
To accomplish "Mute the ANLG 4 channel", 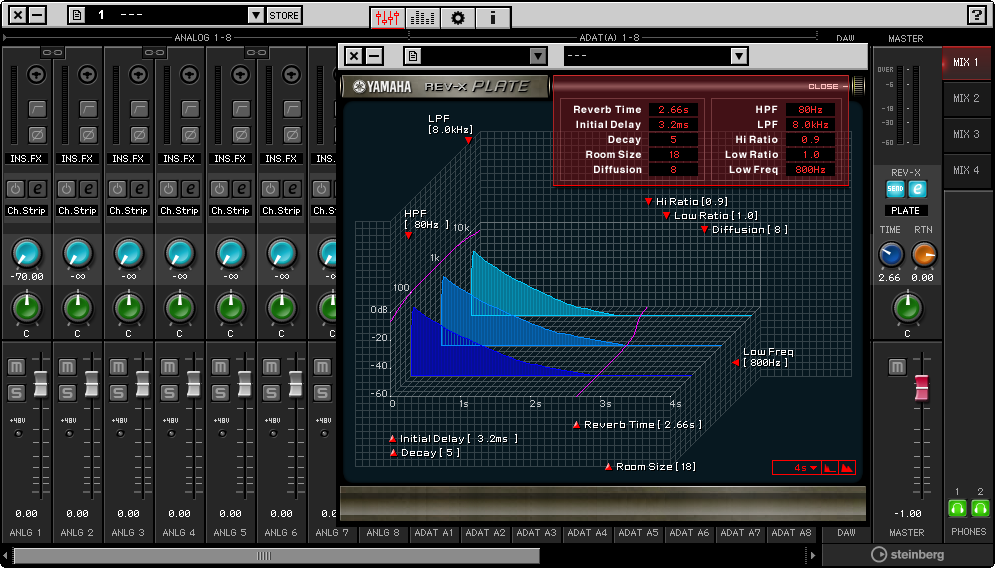I will [169, 367].
